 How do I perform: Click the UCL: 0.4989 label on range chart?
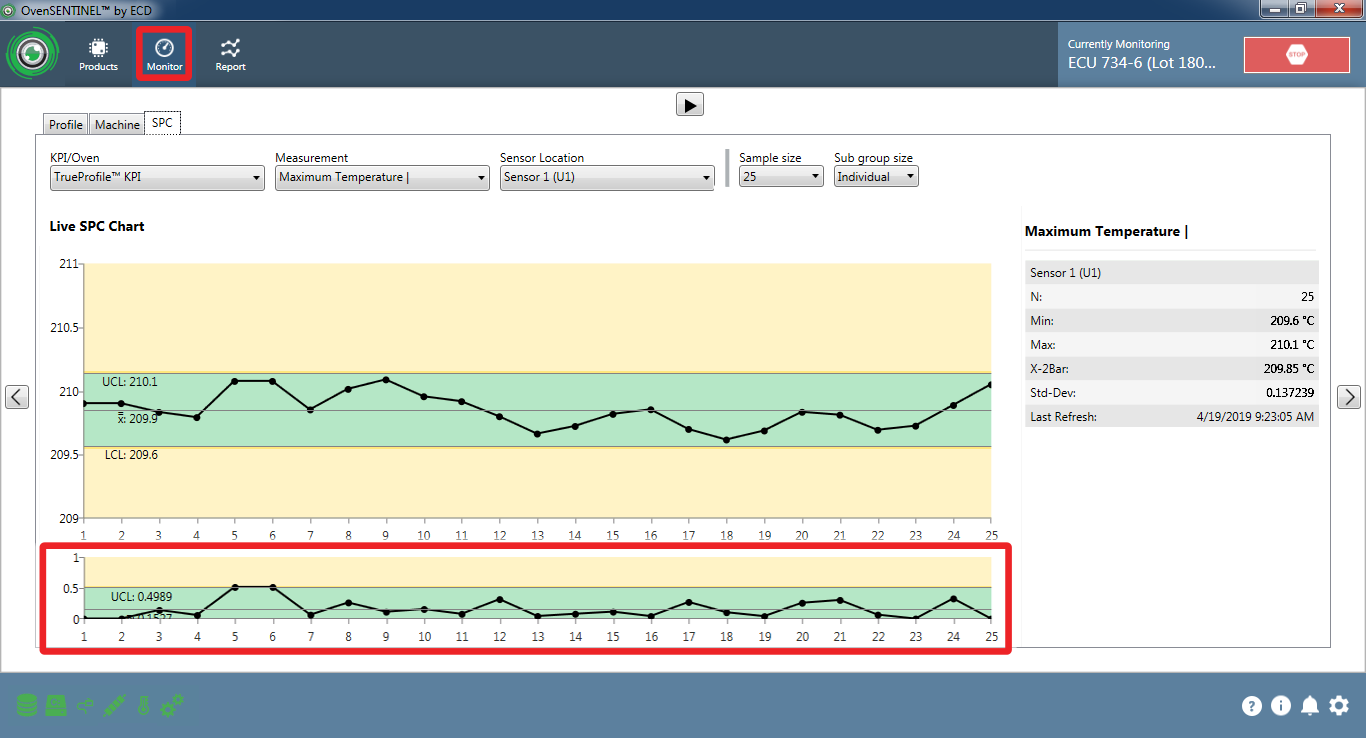tap(141, 597)
